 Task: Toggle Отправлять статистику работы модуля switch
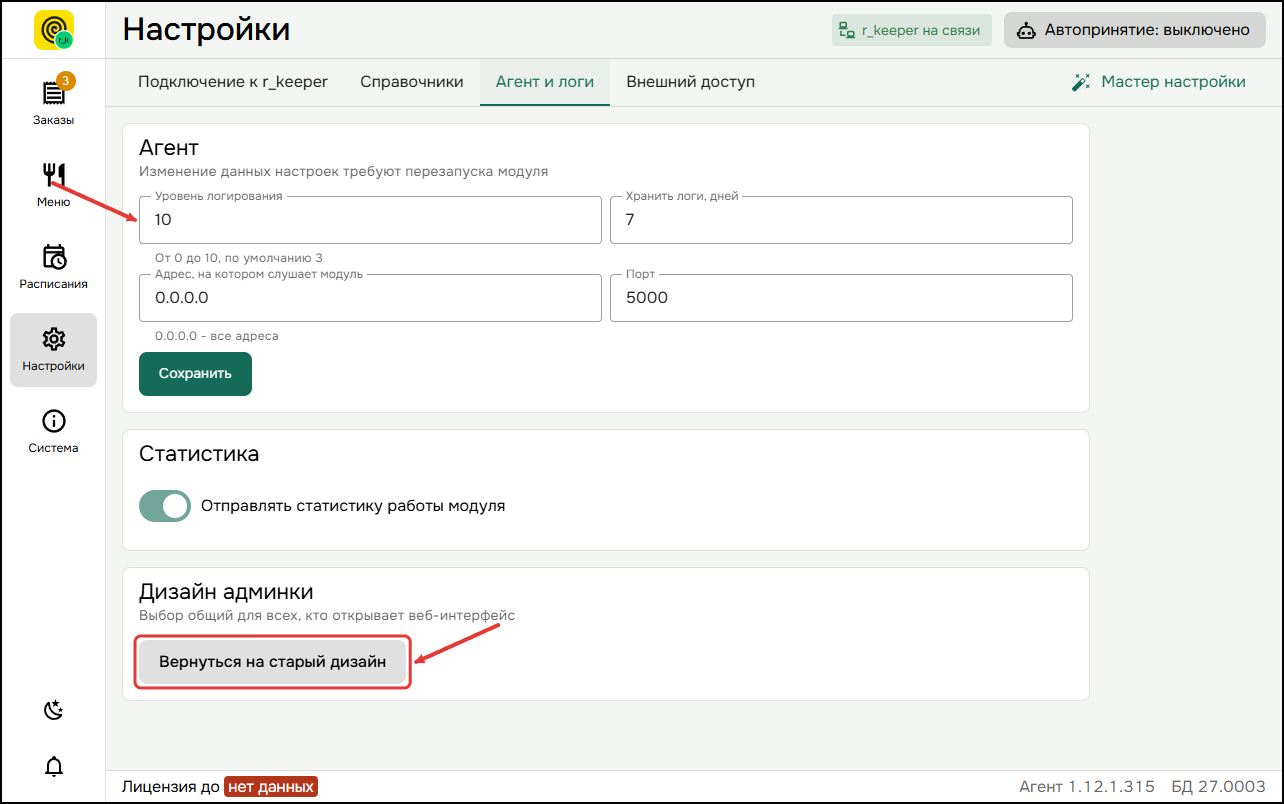pyautogui.click(x=165, y=506)
